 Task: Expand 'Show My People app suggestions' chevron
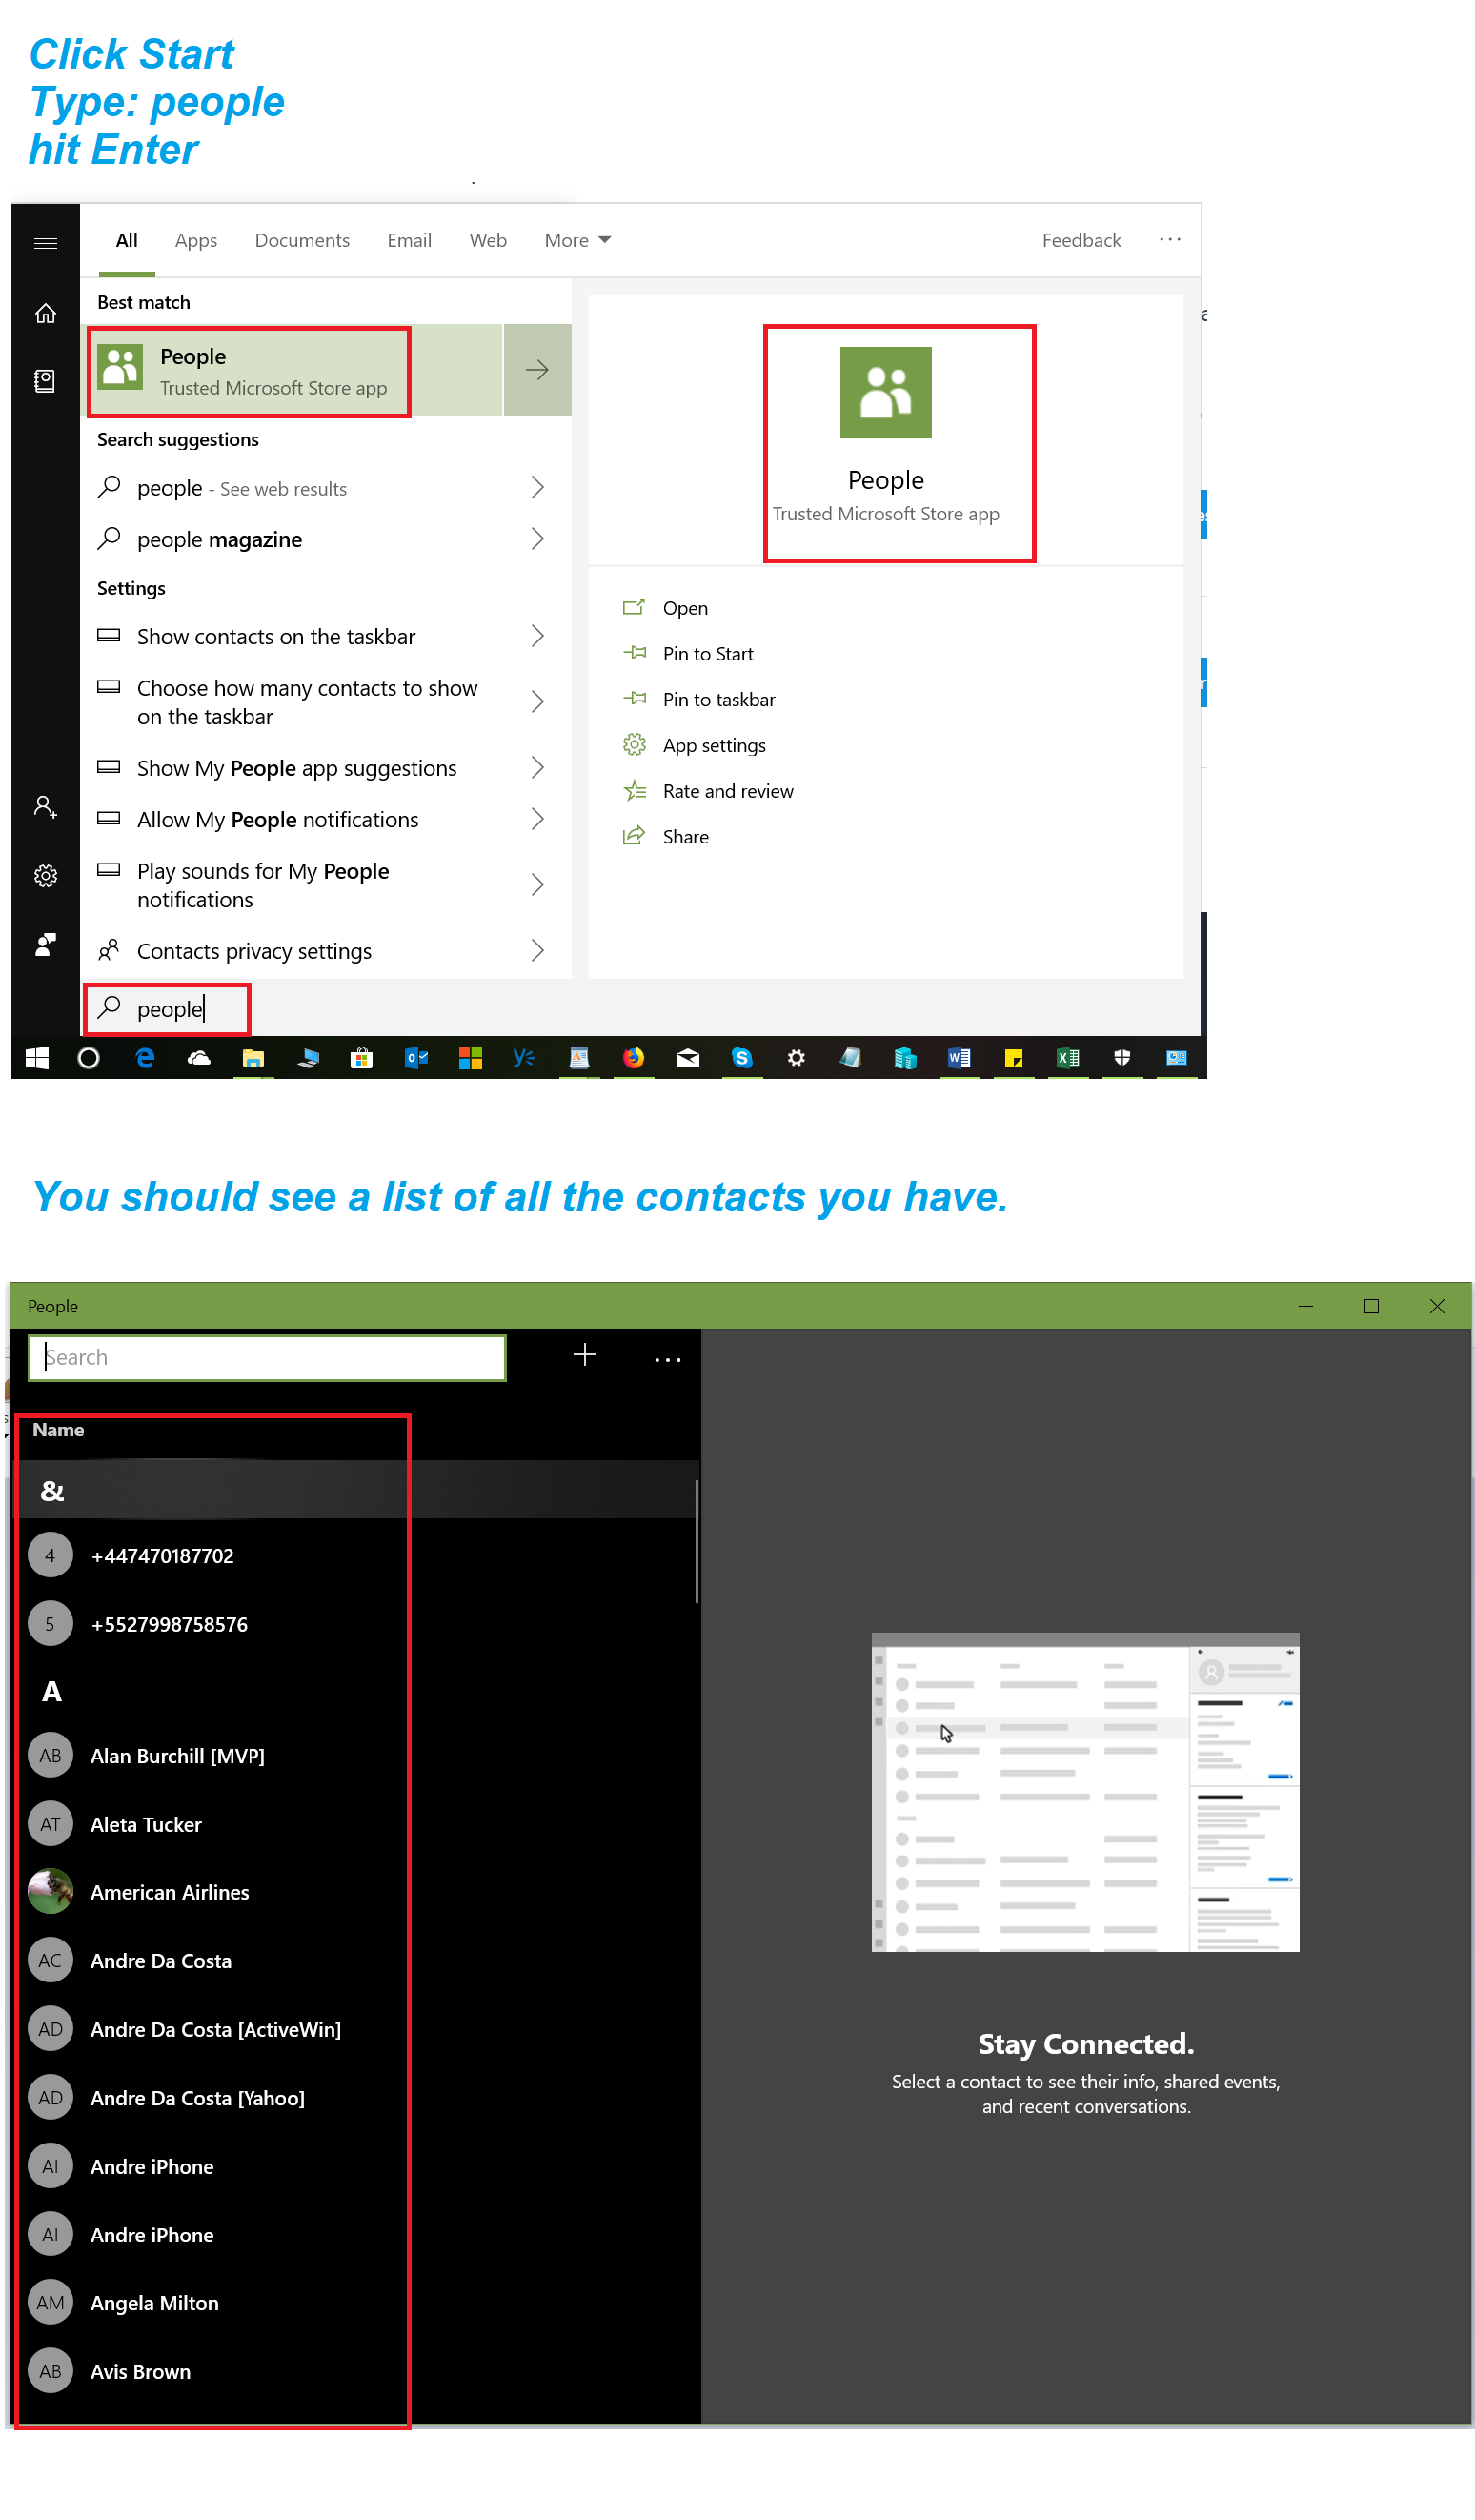click(x=537, y=768)
